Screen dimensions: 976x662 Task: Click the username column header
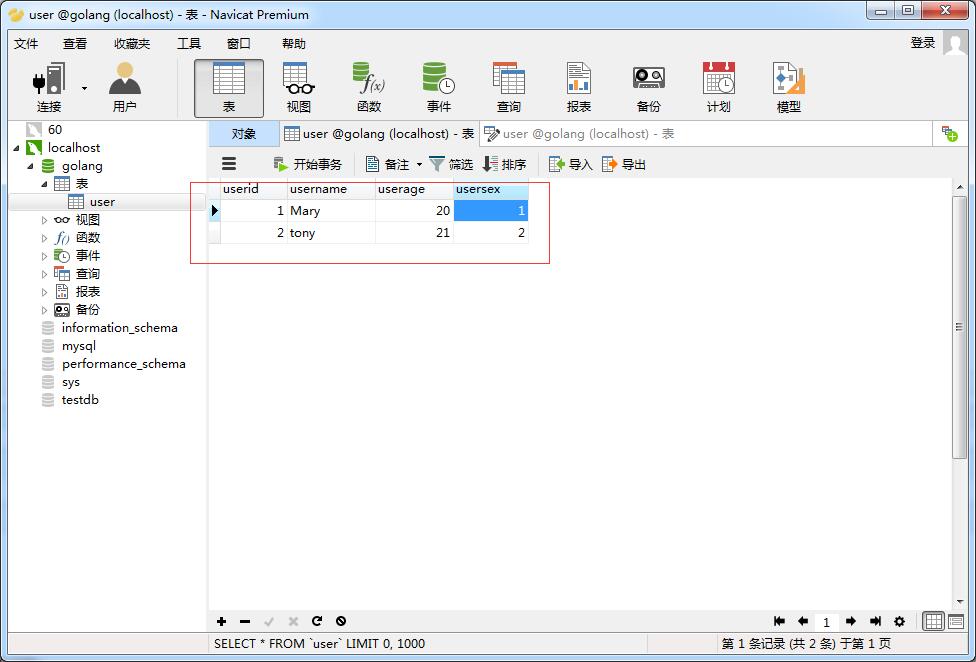(x=331, y=189)
